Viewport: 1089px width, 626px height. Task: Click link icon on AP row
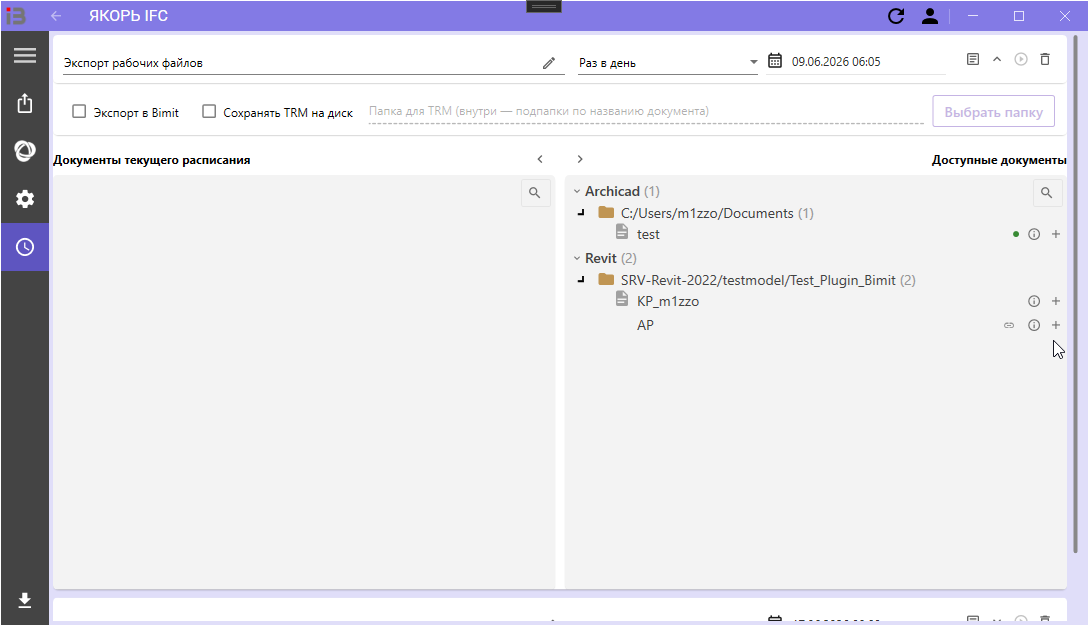click(1009, 325)
